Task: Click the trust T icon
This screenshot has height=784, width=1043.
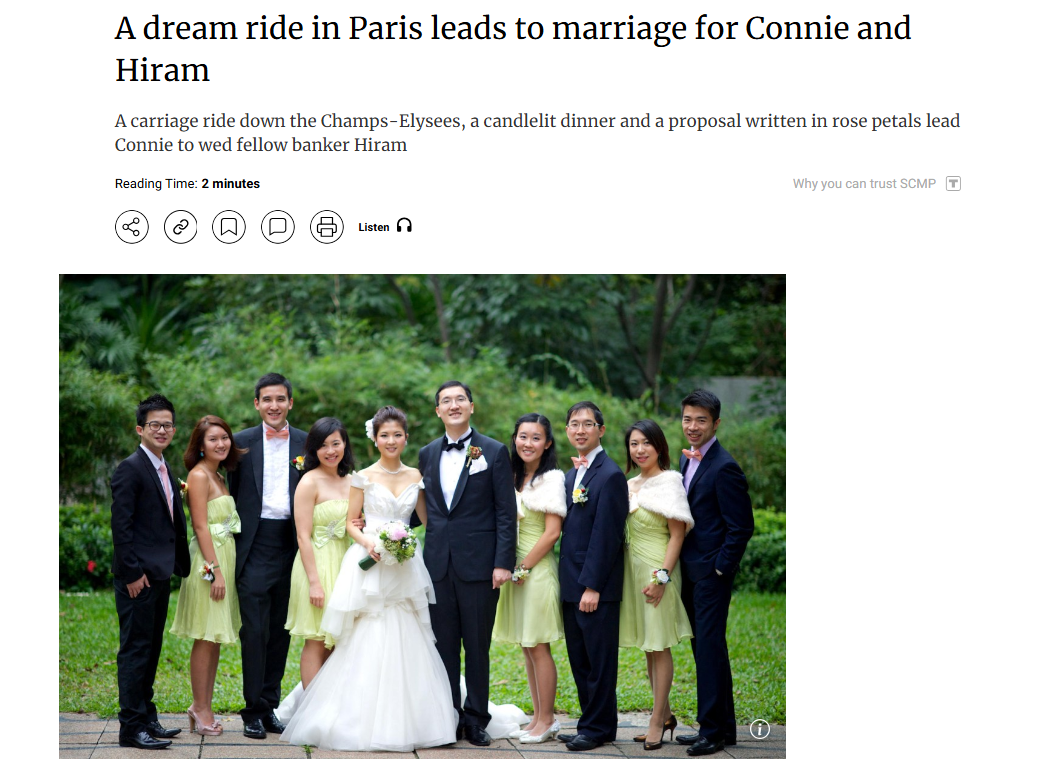Action: tap(953, 184)
